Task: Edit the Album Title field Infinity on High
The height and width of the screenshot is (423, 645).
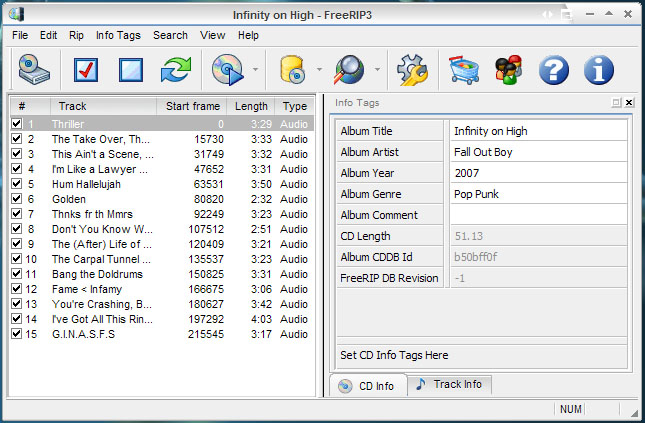Action: pos(539,131)
